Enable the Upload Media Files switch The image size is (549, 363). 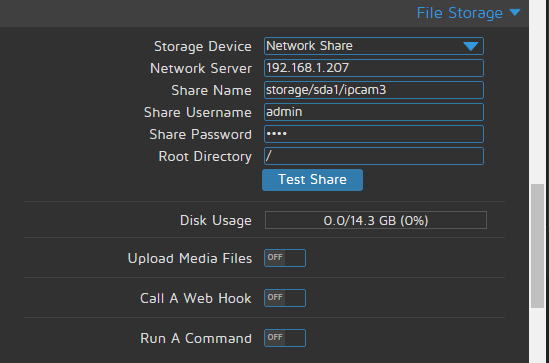(x=285, y=258)
